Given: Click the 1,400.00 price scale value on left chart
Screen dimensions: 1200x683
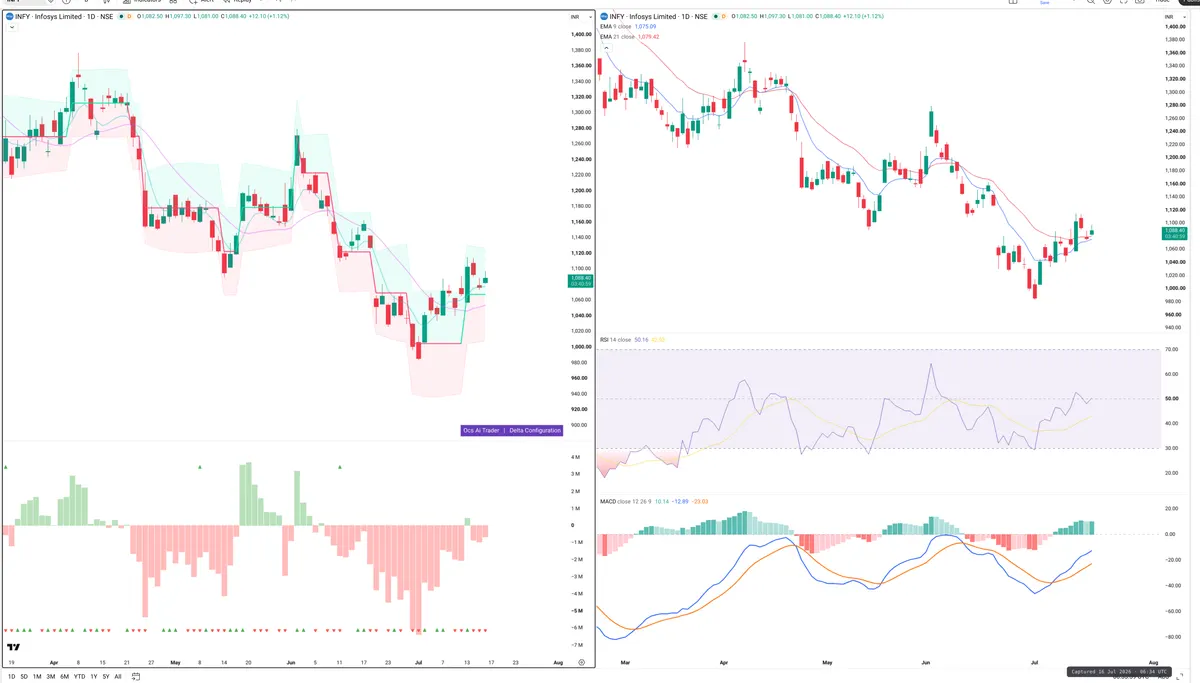Looking at the screenshot, I should coord(581,34).
